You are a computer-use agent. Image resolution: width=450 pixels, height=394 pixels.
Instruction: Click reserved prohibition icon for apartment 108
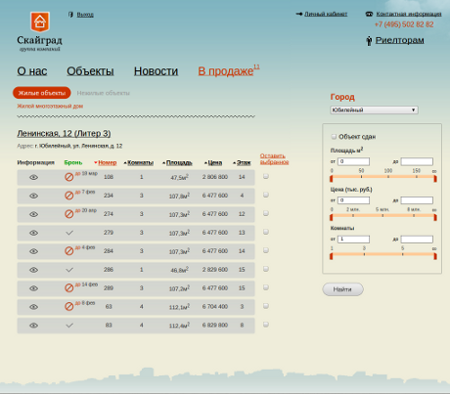pyautogui.click(x=69, y=177)
